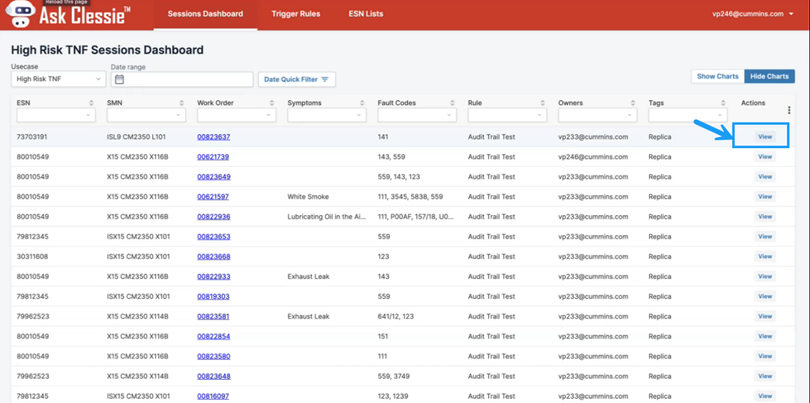Viewport: 810px width, 403px height.
Task: Switch to the Sessions Dashboard tab
Action: [205, 14]
